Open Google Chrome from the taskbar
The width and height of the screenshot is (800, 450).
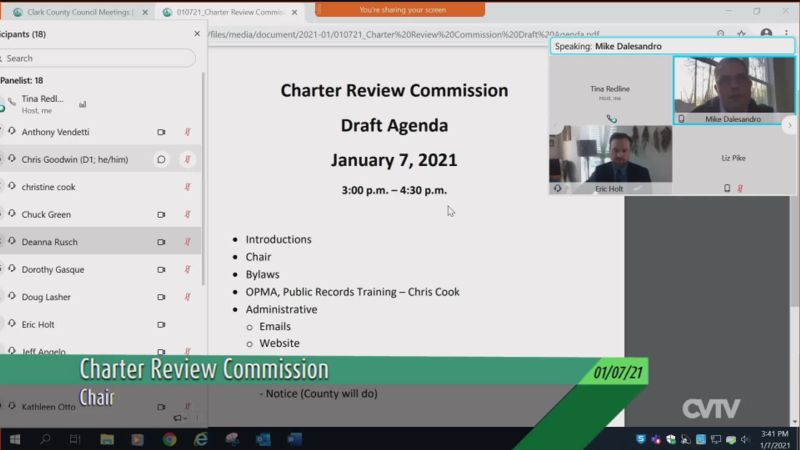(169, 439)
